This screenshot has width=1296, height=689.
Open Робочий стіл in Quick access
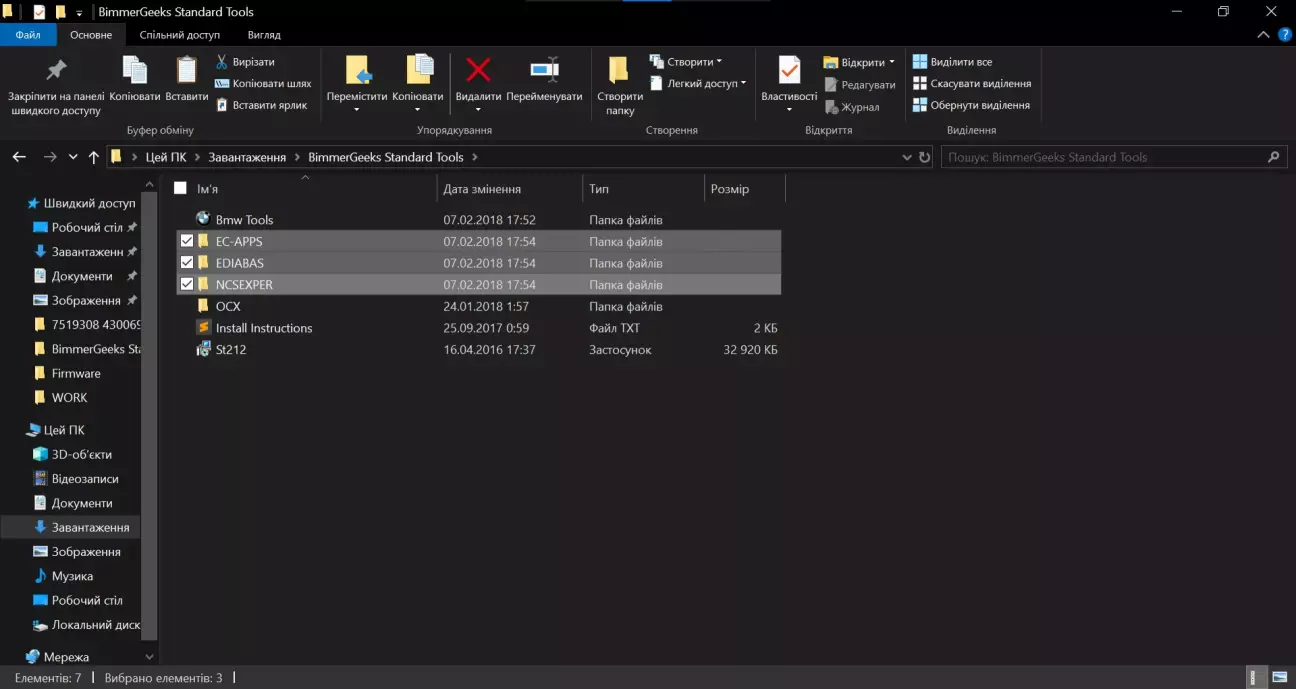pos(86,227)
